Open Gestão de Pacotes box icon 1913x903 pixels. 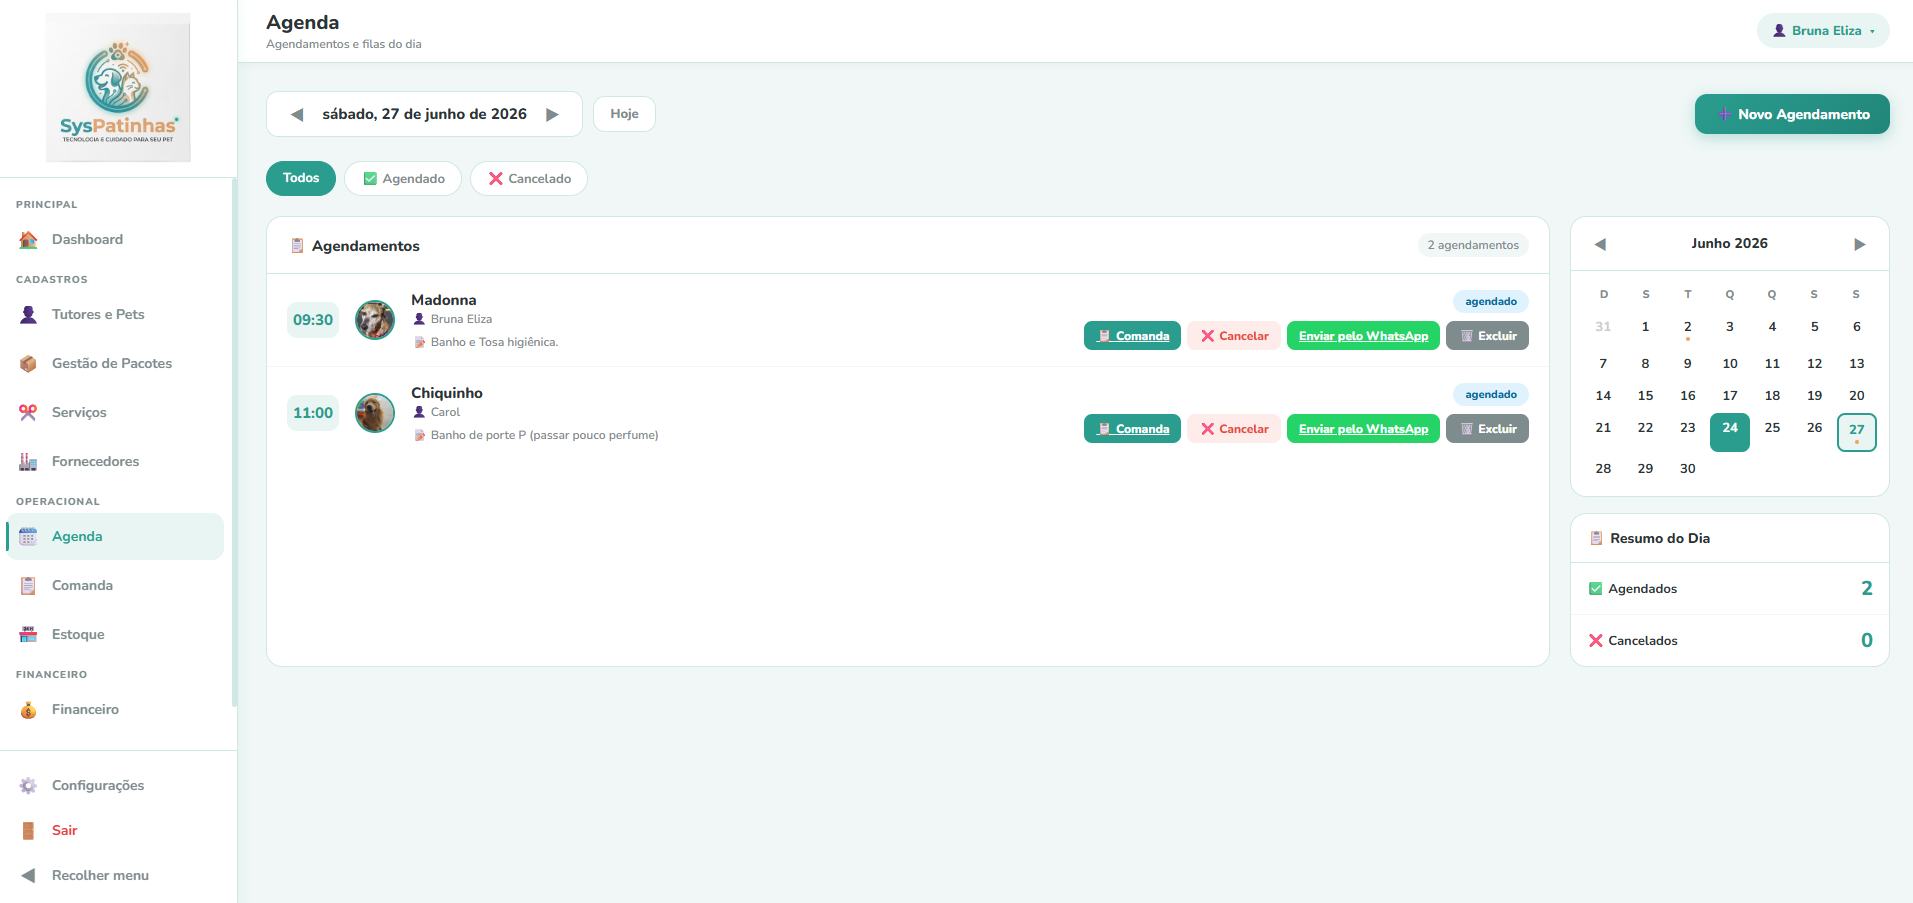click(x=28, y=364)
